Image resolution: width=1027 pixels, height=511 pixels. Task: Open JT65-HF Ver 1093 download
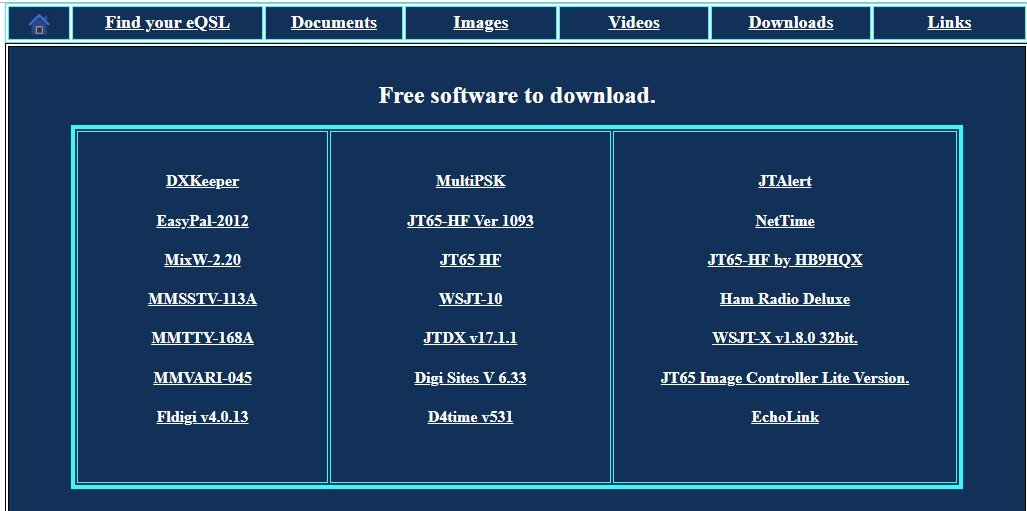pyautogui.click(x=470, y=221)
